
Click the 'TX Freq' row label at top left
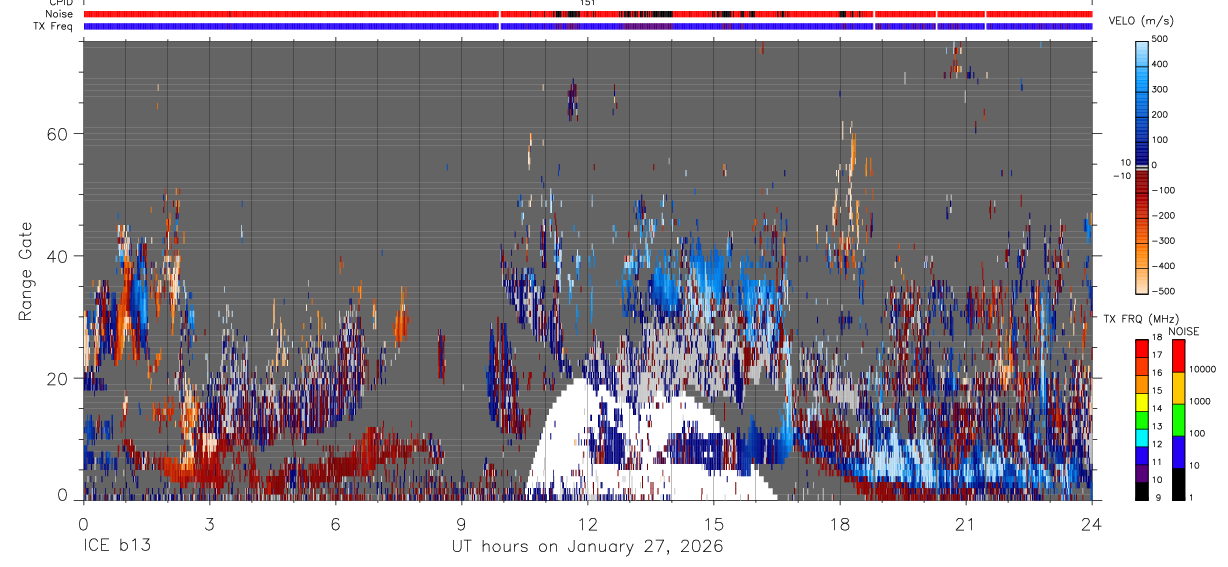[53, 26]
